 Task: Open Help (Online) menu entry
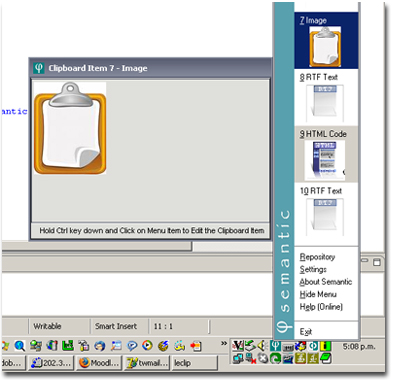tap(321, 307)
